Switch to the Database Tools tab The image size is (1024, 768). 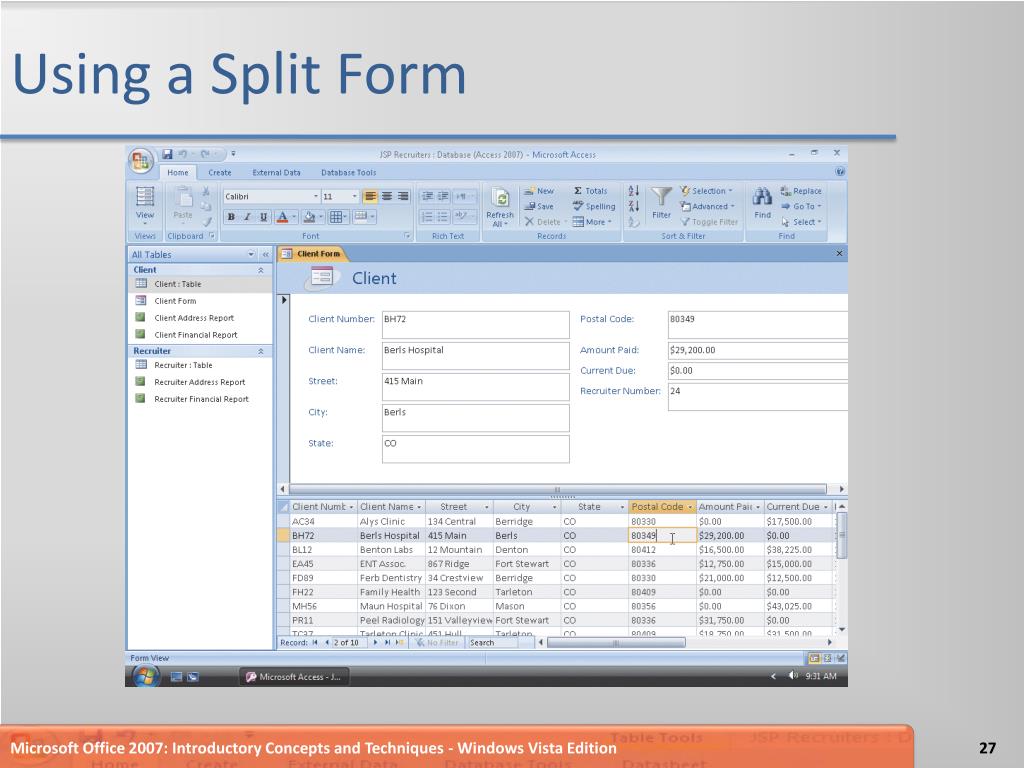pos(348,172)
